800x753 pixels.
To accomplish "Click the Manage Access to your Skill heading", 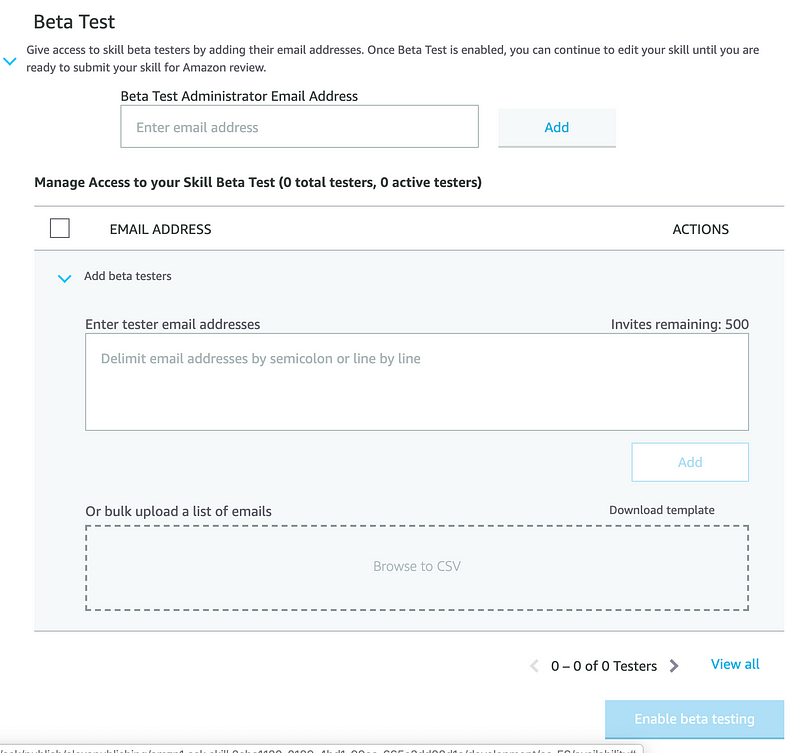I will pyautogui.click(x=257, y=182).
